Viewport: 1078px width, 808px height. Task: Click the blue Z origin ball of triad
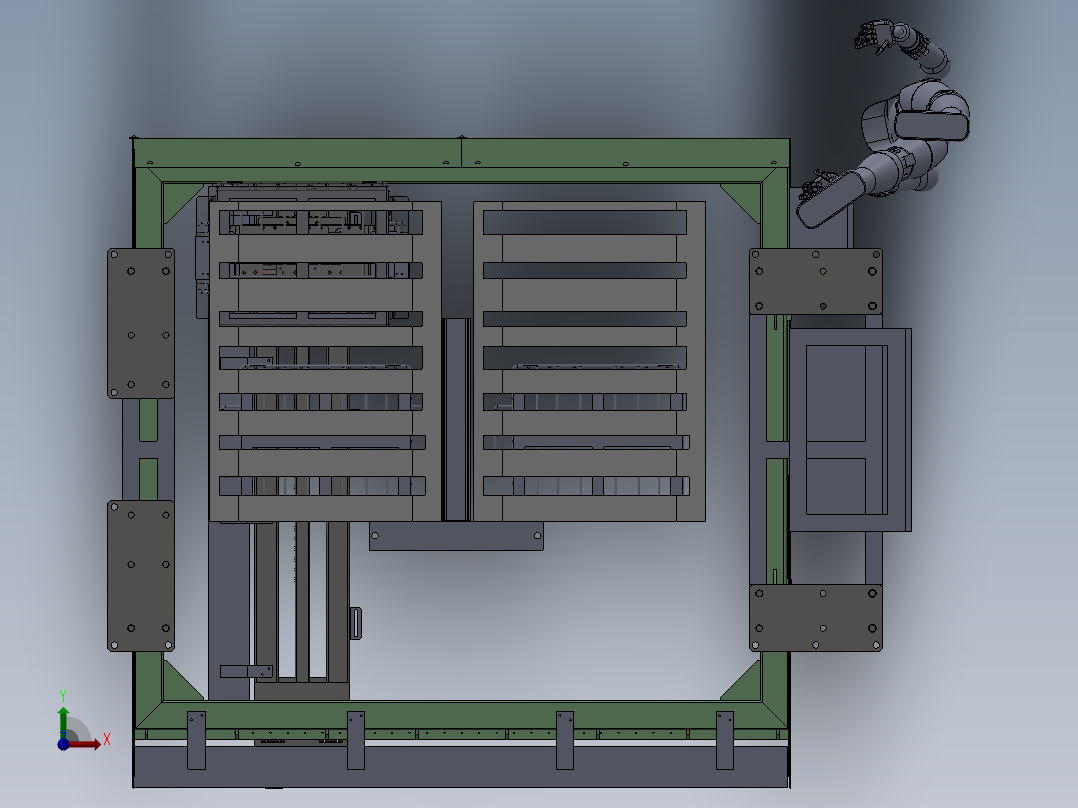coord(63,745)
